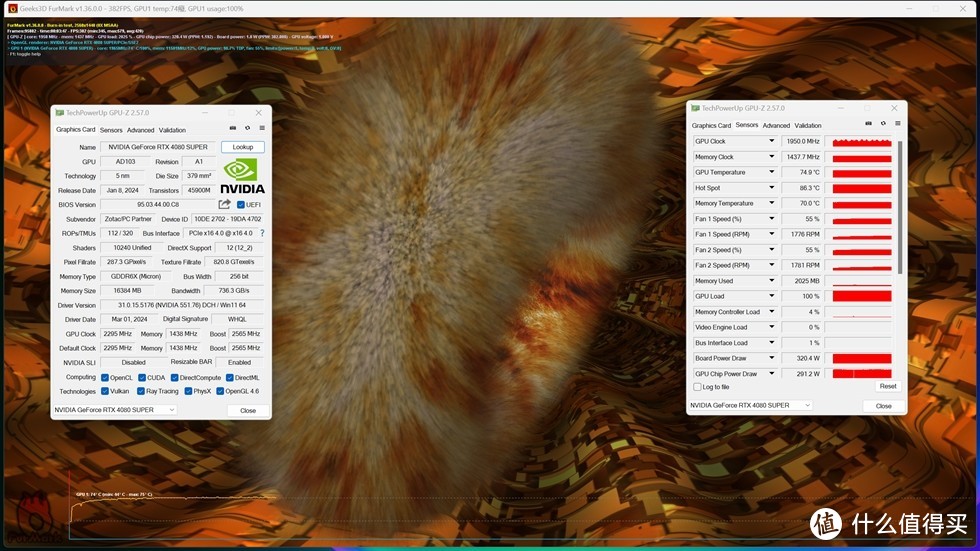The height and width of the screenshot is (551, 980).
Task: Toggle the DirectML checkbox
Action: pos(230,378)
